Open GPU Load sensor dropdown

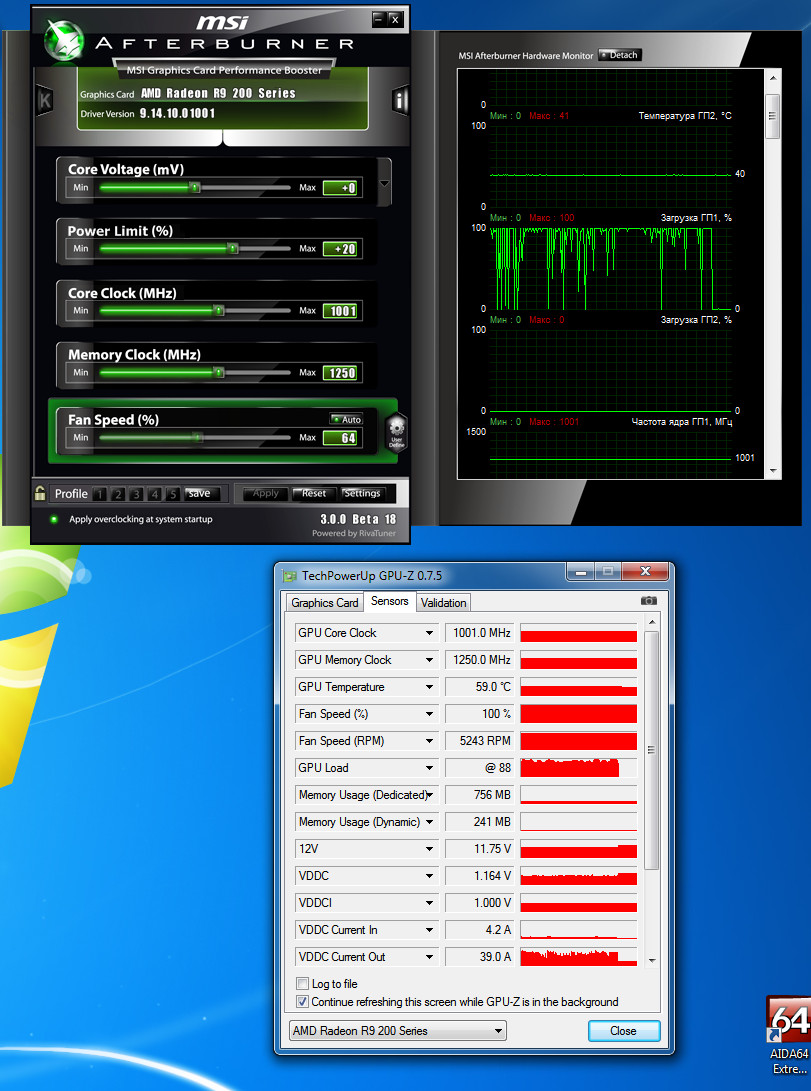(x=429, y=767)
